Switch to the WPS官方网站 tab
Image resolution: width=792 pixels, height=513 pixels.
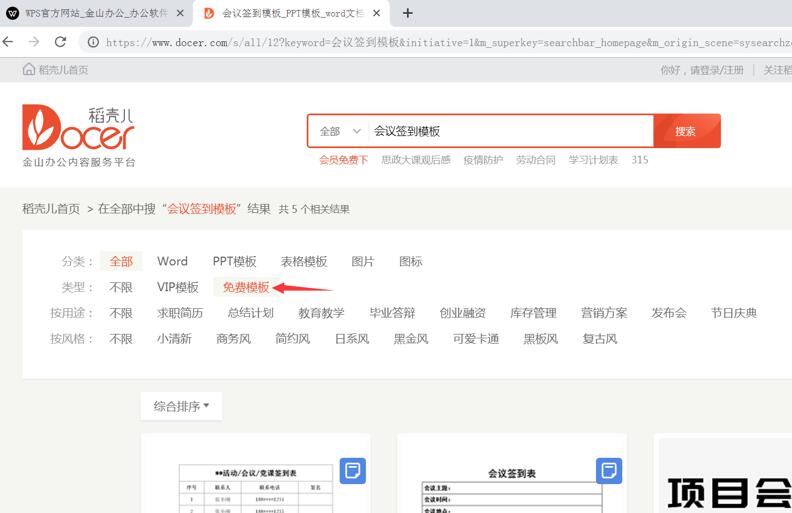96,14
